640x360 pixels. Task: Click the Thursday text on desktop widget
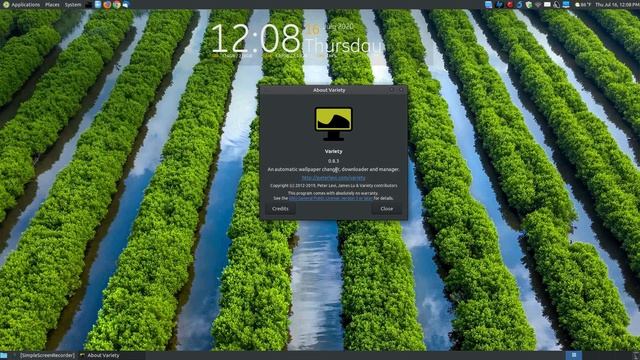(344, 46)
